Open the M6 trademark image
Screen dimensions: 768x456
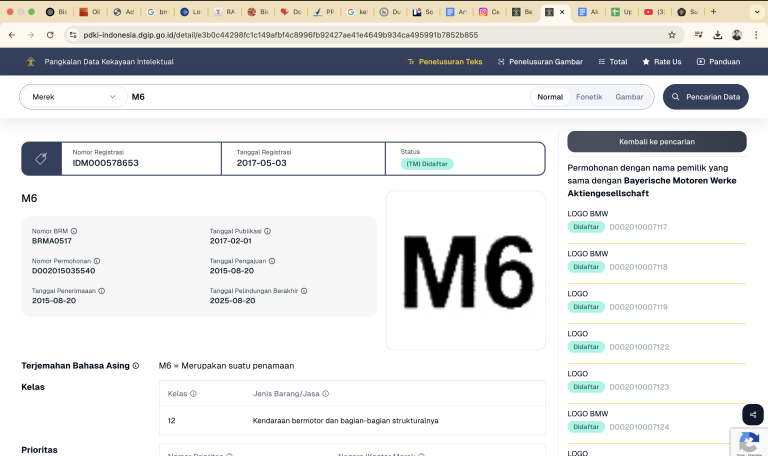click(466, 271)
